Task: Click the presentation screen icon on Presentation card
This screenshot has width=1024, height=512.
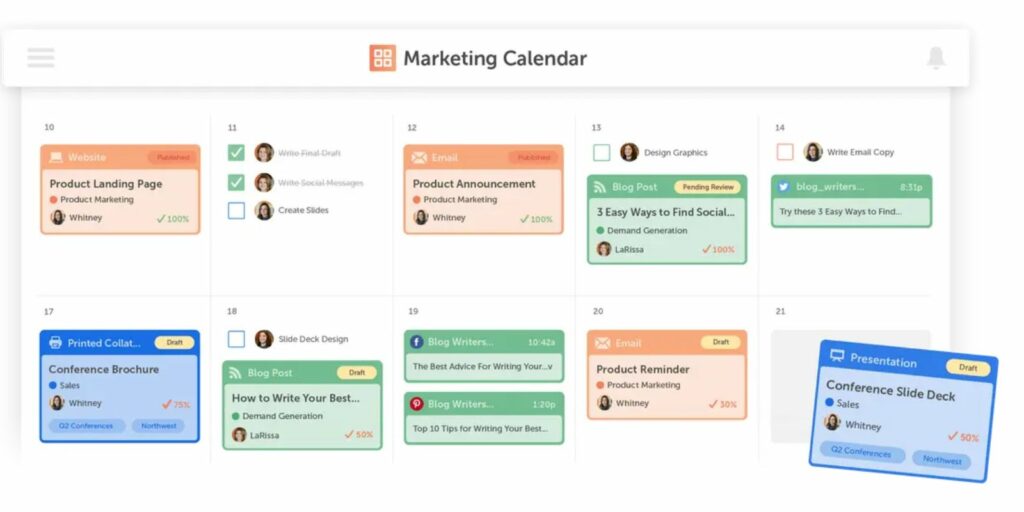Action: click(x=837, y=356)
